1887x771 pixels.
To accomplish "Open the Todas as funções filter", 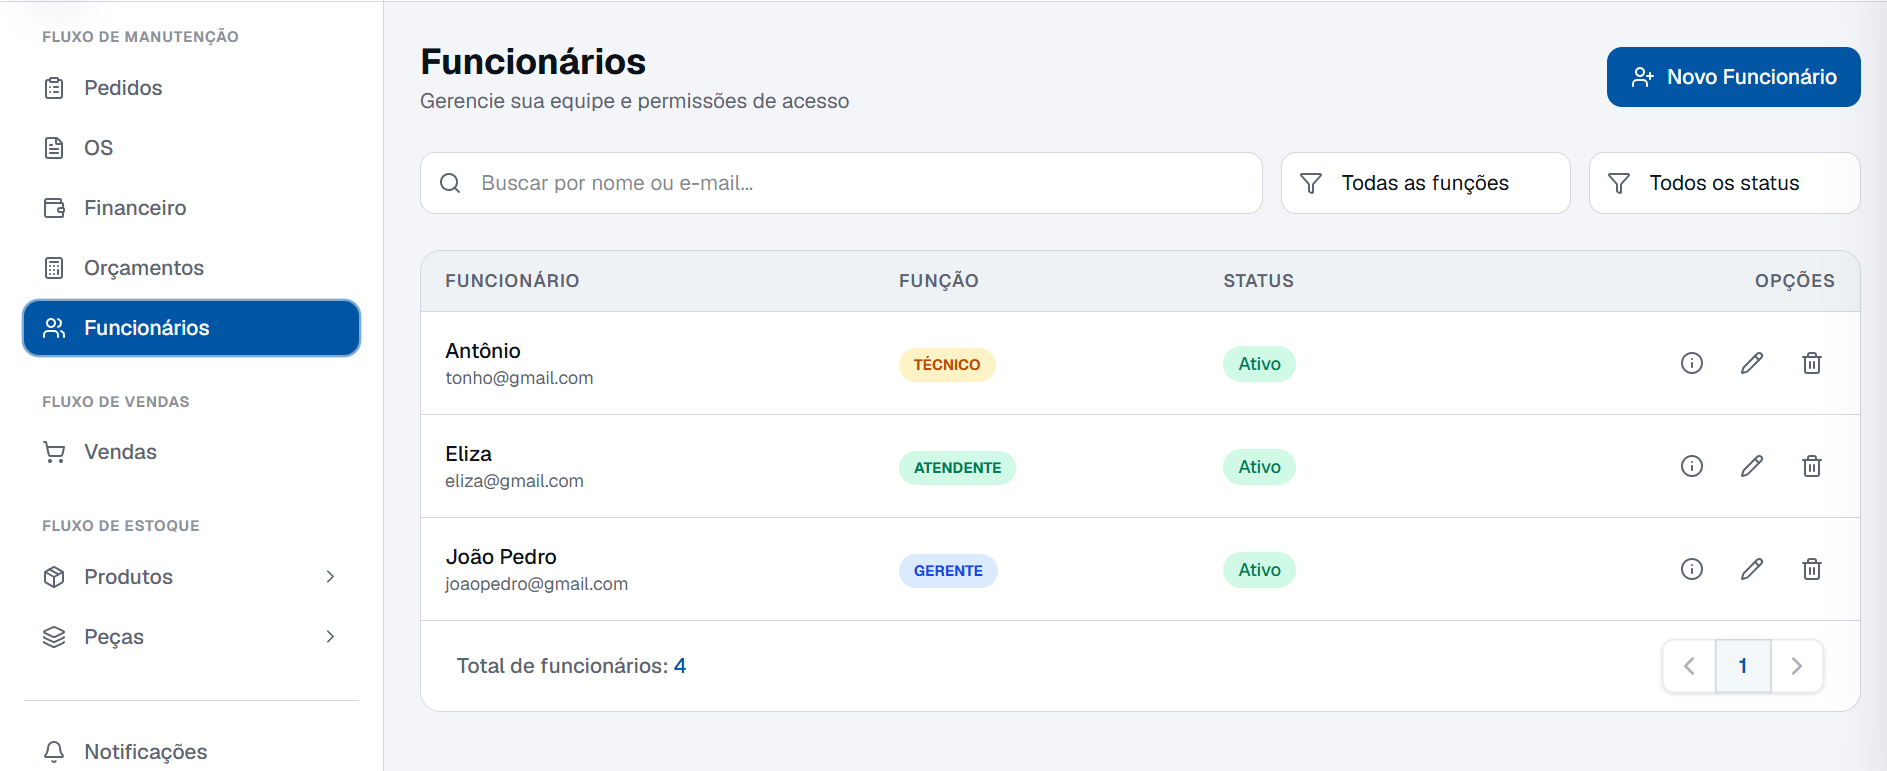I will coord(1425,183).
